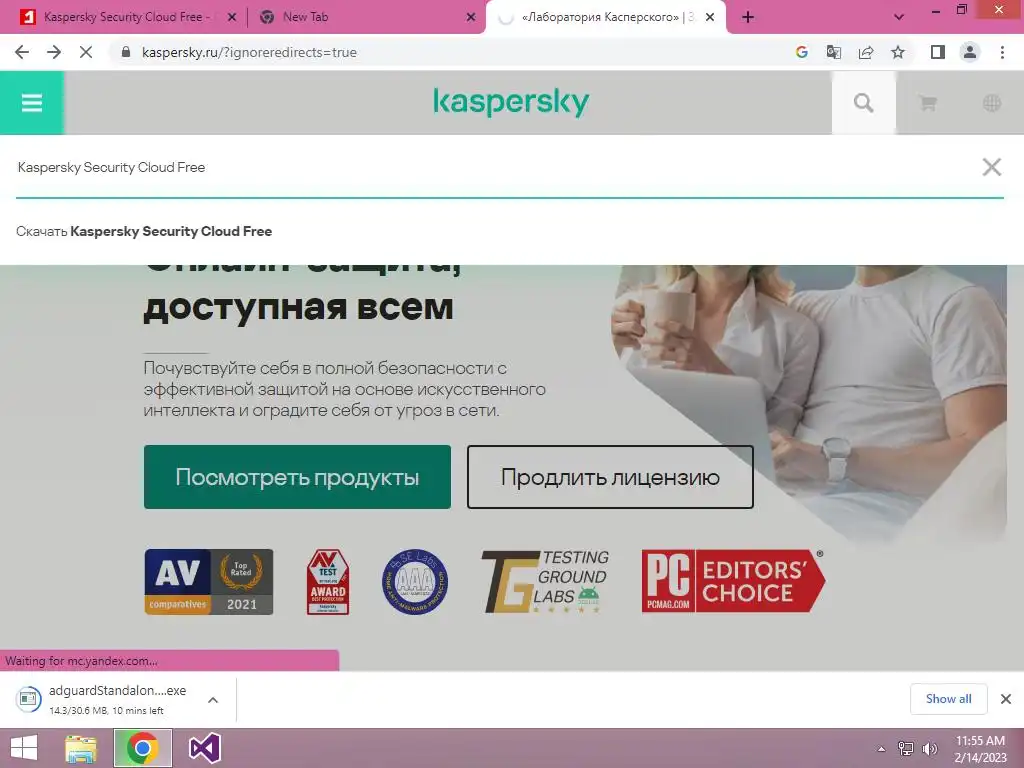Open a new browser tab
Image resolution: width=1024 pixels, height=768 pixels.
[748, 17]
